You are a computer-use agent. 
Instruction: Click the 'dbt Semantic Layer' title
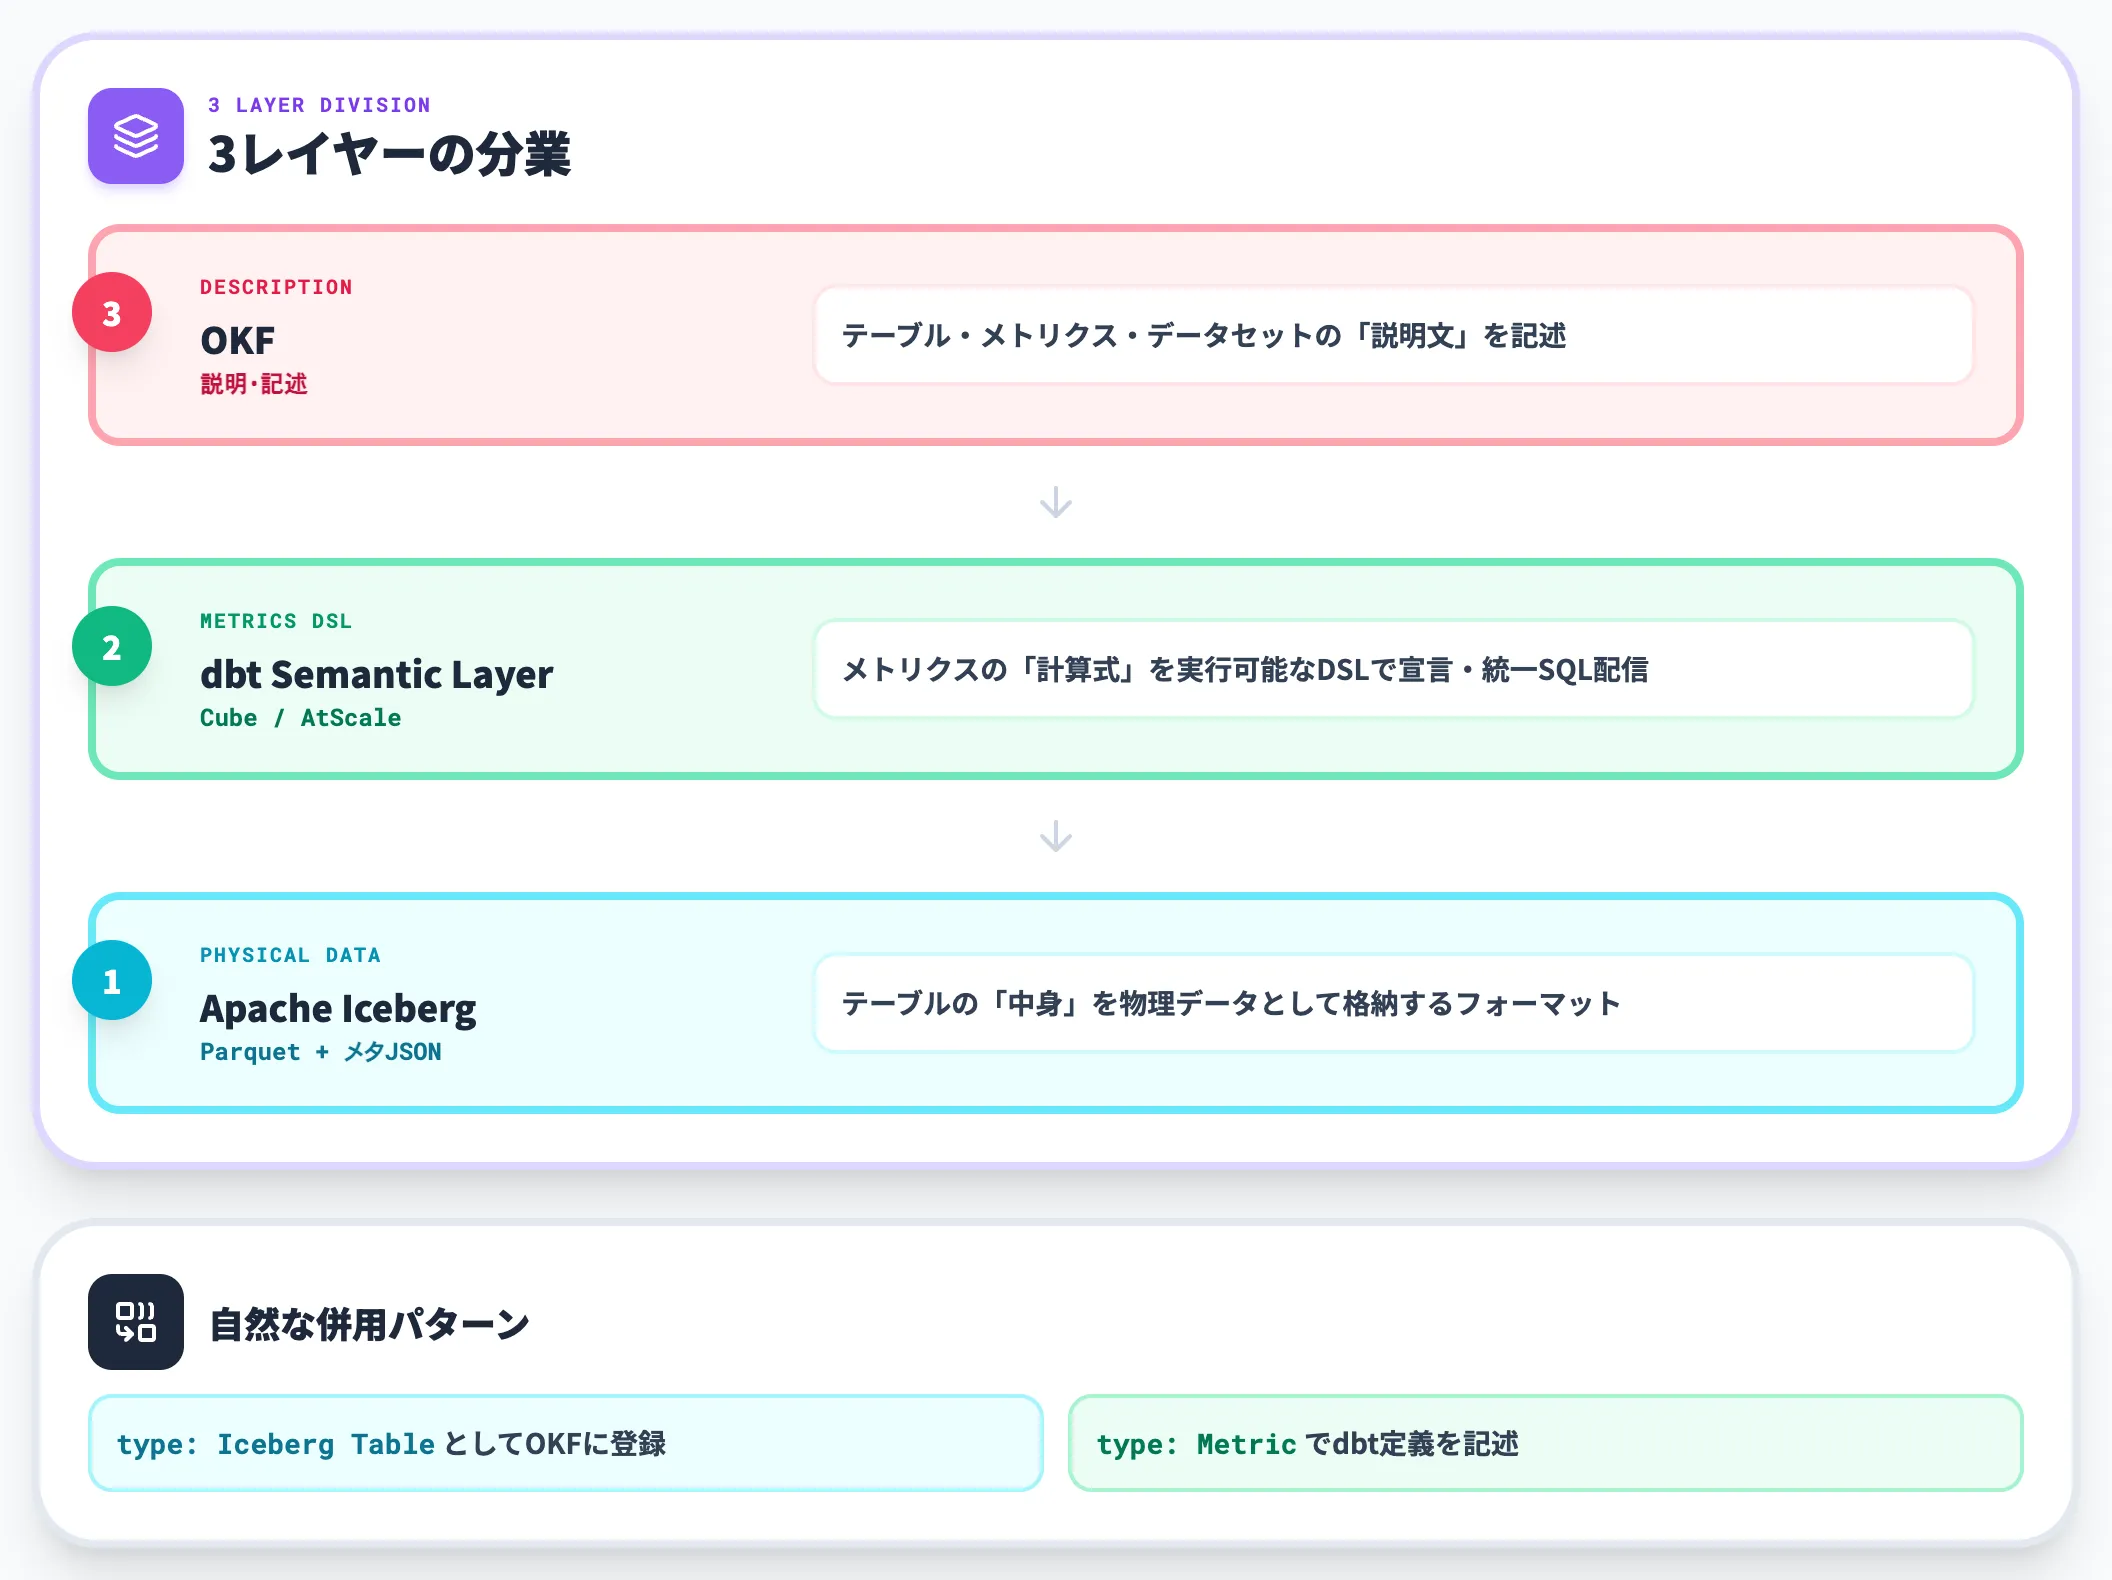pos(376,675)
